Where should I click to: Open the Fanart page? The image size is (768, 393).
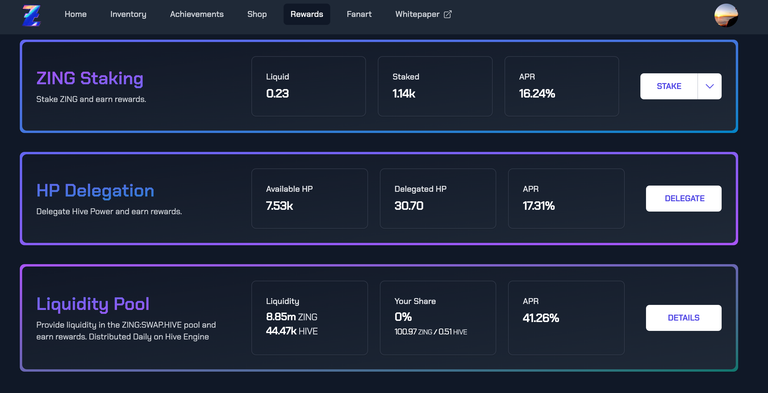pyautogui.click(x=359, y=14)
